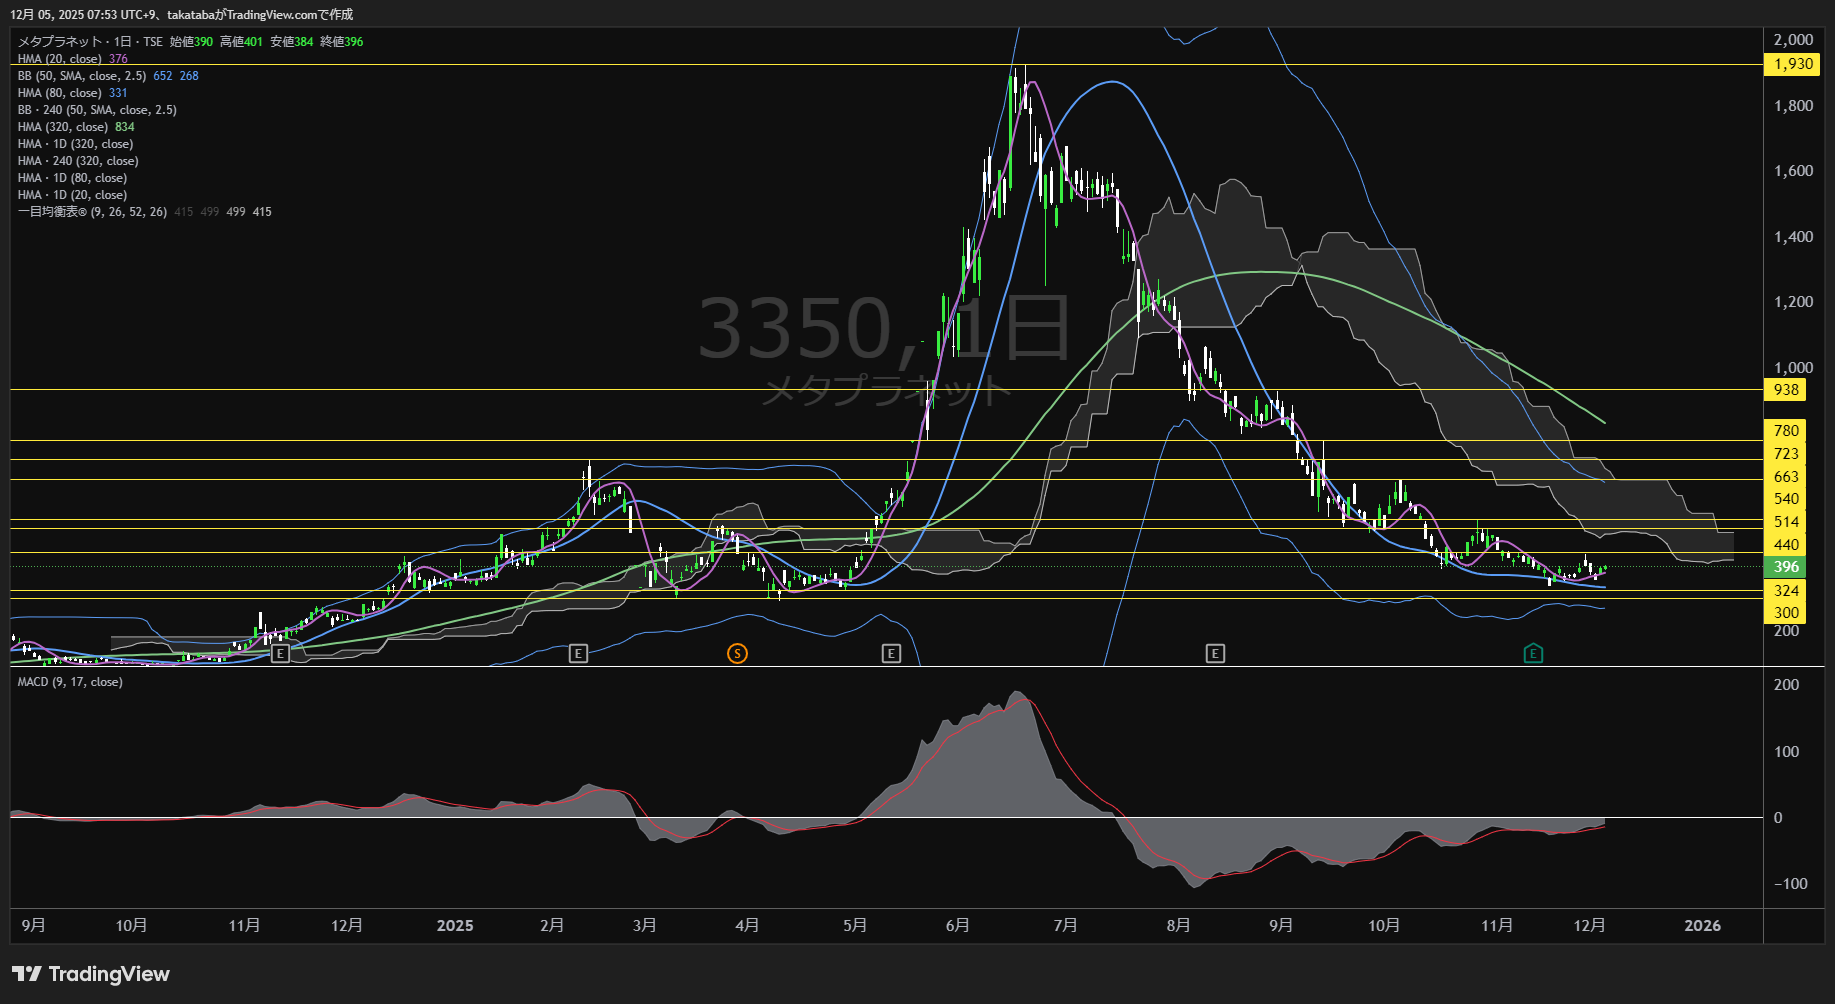Click the green earnings marker near November 2025

pyautogui.click(x=1533, y=654)
